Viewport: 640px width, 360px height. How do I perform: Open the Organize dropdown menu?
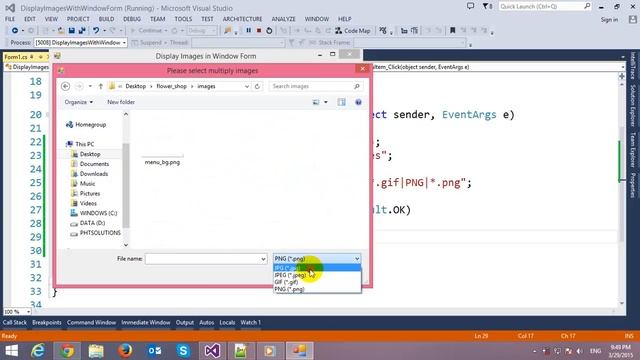(x=78, y=102)
